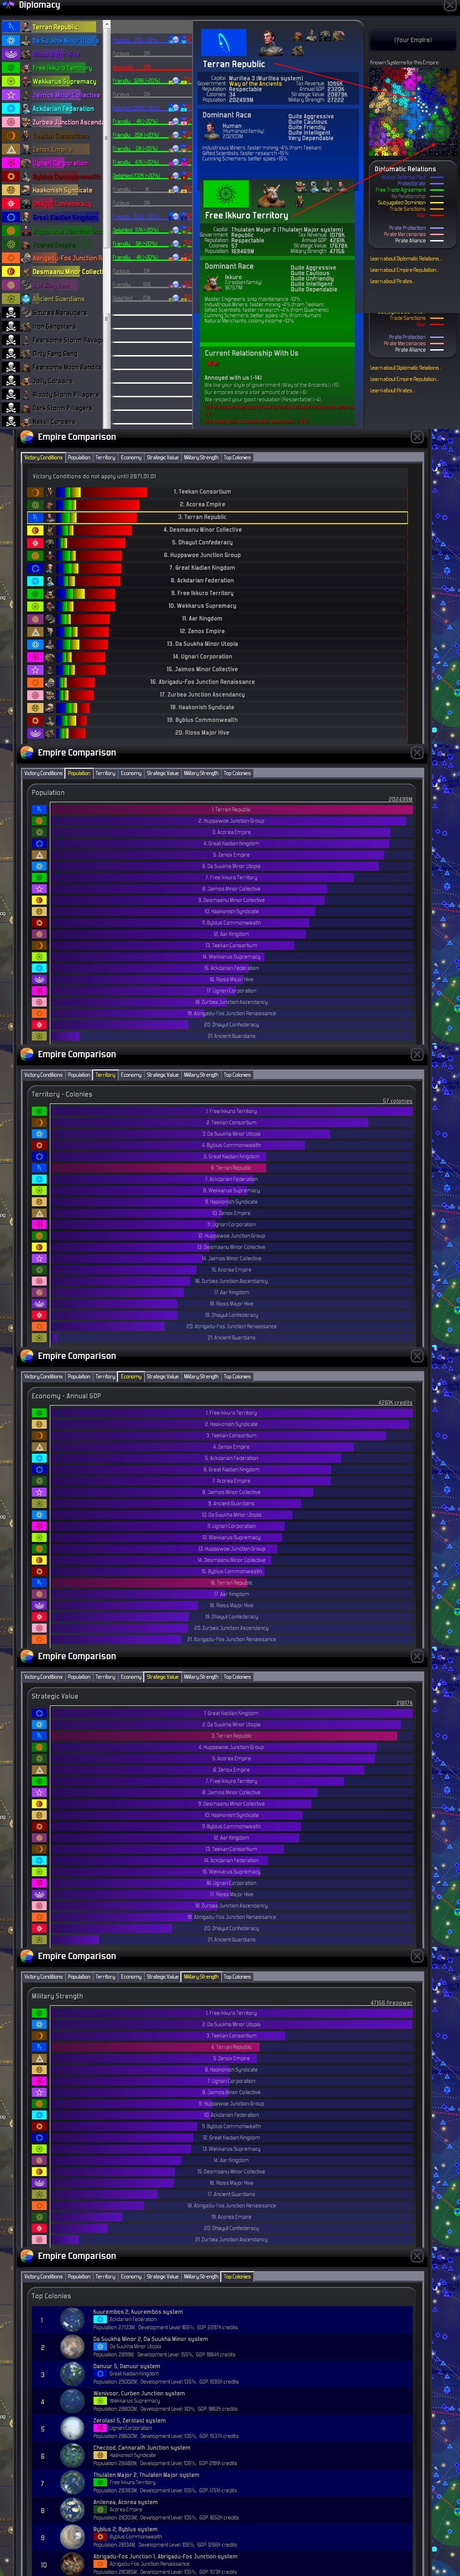Select 'Teekan Consortium' row in victory ranking
The image size is (460, 2576).
tap(217, 492)
